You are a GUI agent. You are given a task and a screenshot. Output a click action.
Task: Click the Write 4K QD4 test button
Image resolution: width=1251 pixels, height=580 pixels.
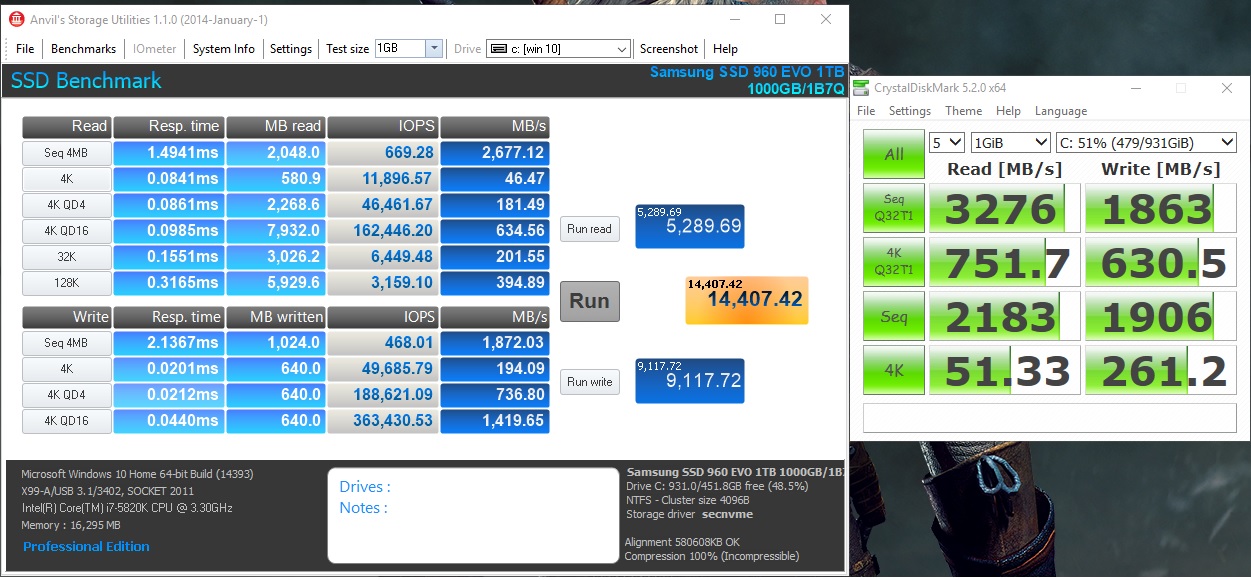pos(66,395)
